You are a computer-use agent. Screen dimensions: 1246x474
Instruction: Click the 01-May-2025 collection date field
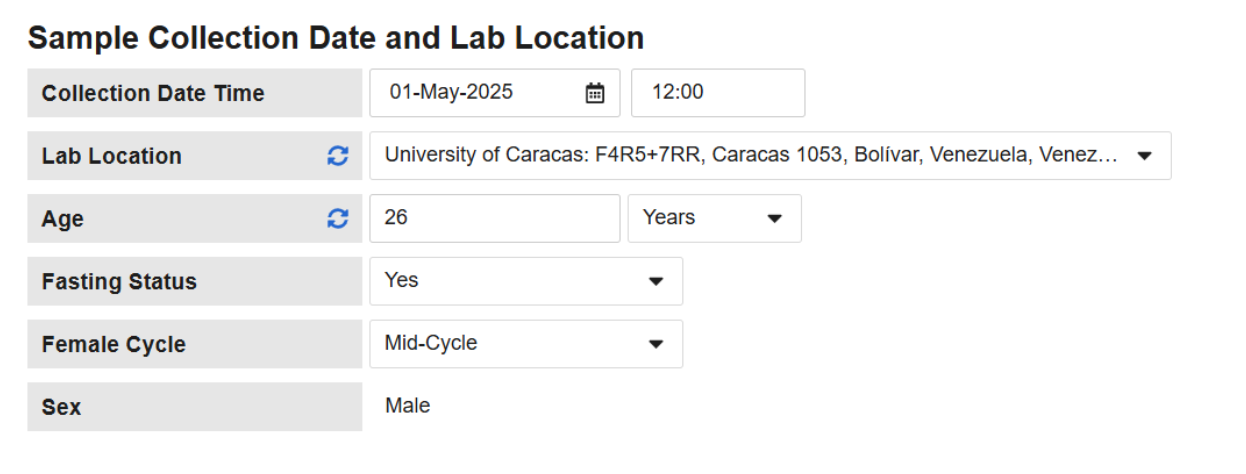click(x=480, y=93)
